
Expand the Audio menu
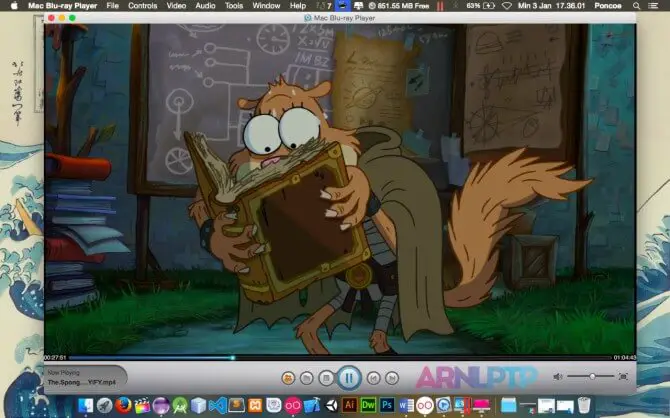(x=205, y=6)
